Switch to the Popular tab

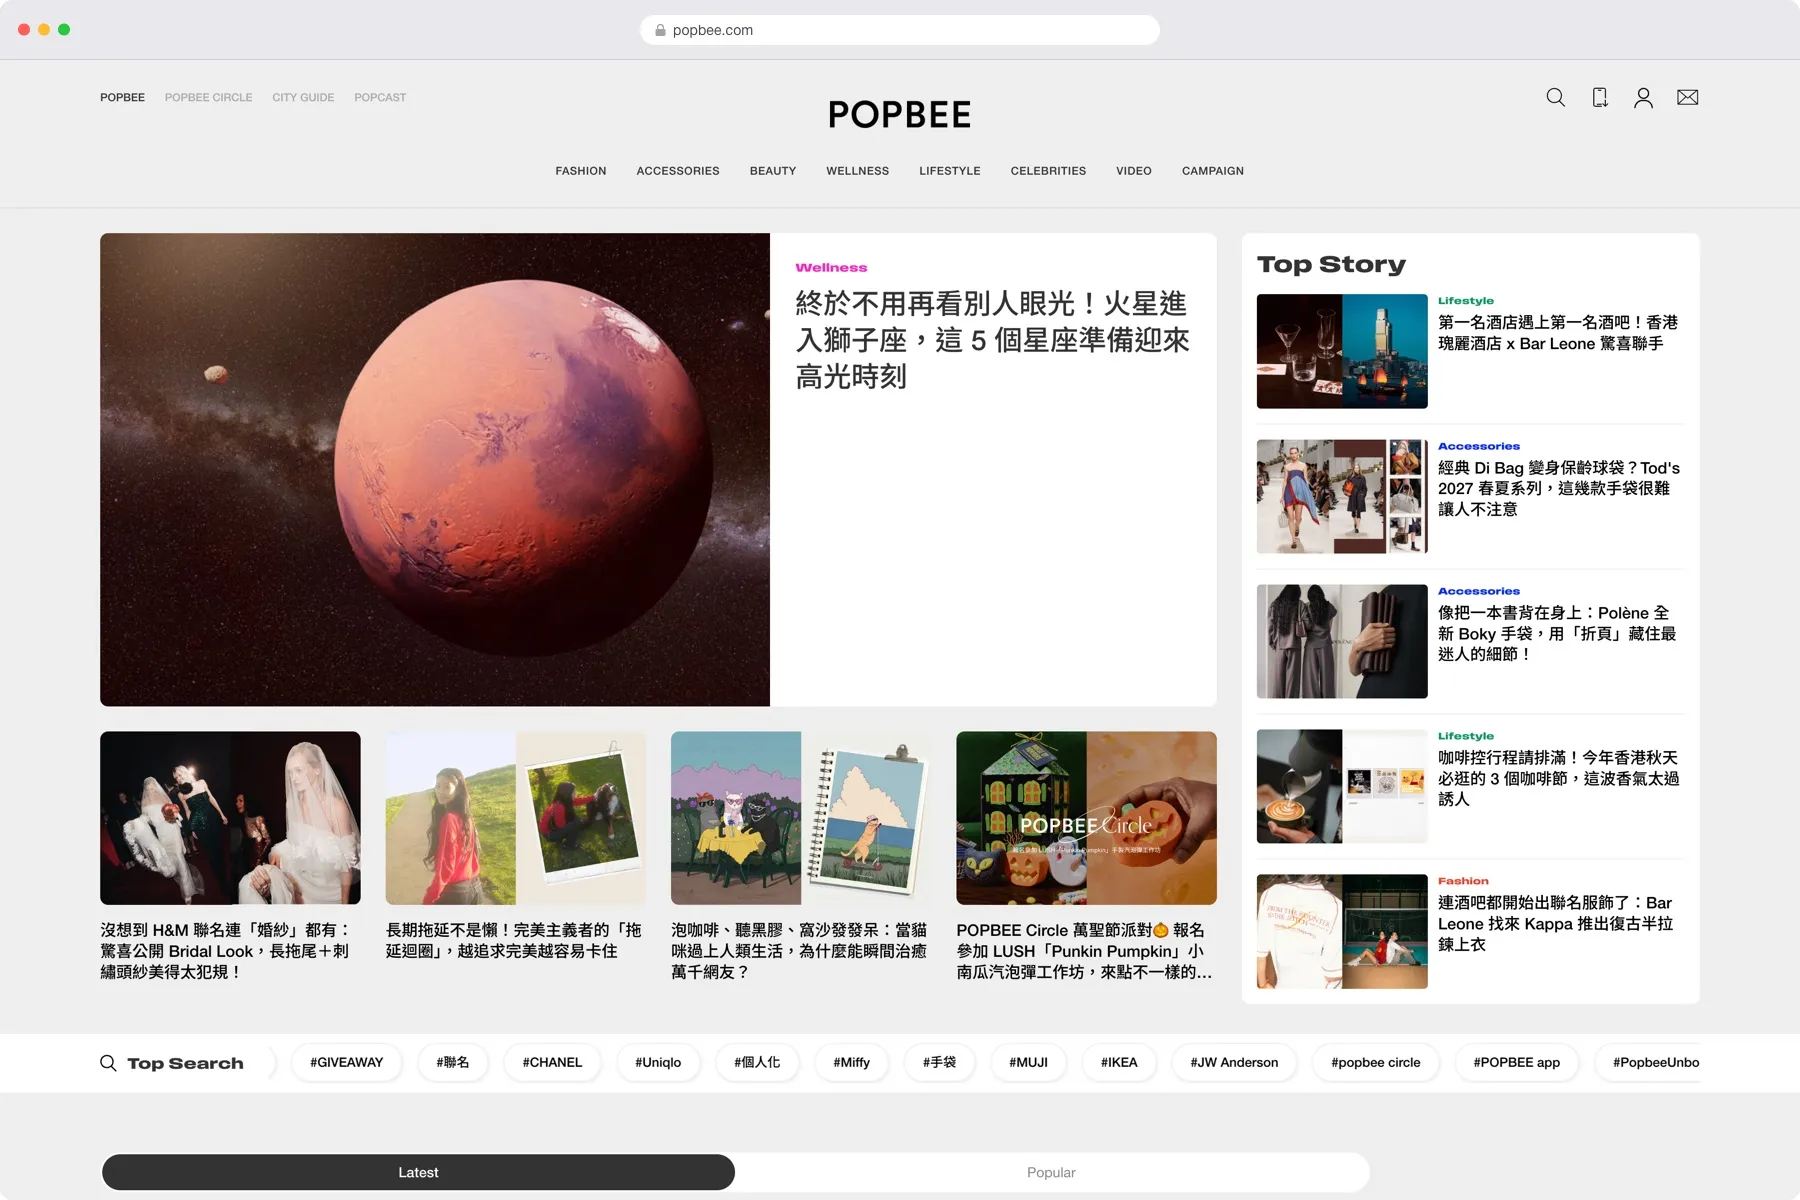[1051, 1172]
